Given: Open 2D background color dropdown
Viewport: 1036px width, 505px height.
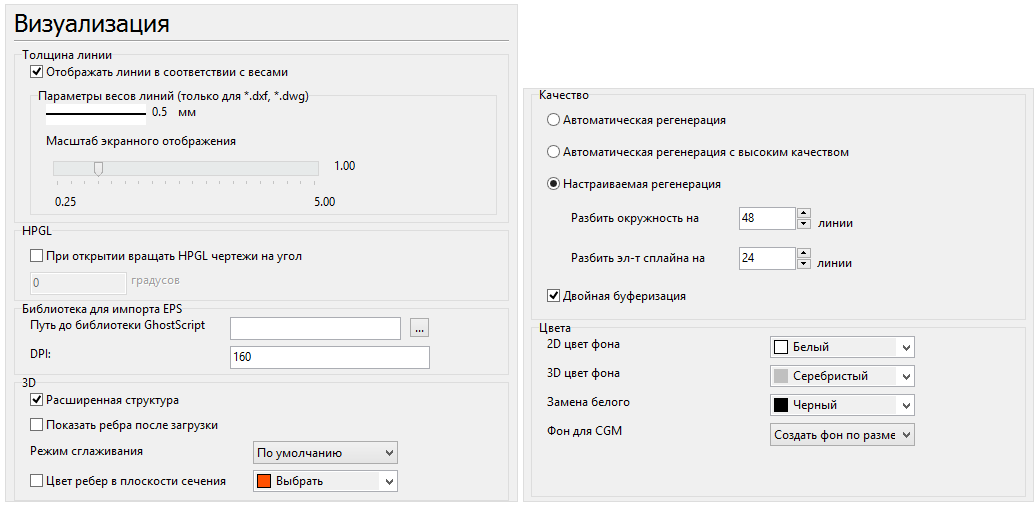Looking at the screenshot, I should [841, 347].
